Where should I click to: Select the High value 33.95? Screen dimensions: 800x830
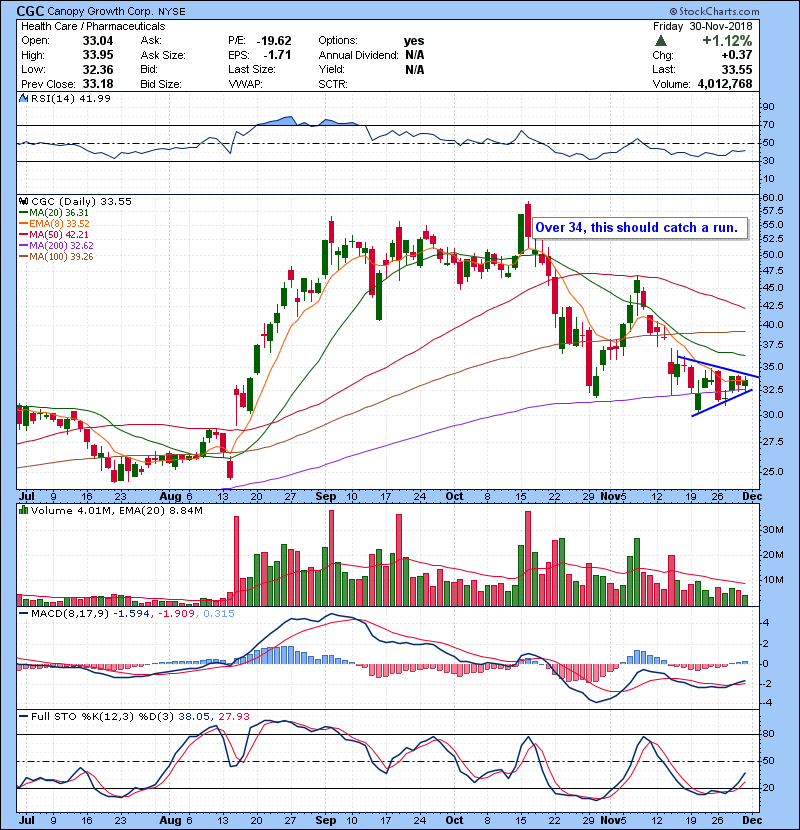point(98,55)
